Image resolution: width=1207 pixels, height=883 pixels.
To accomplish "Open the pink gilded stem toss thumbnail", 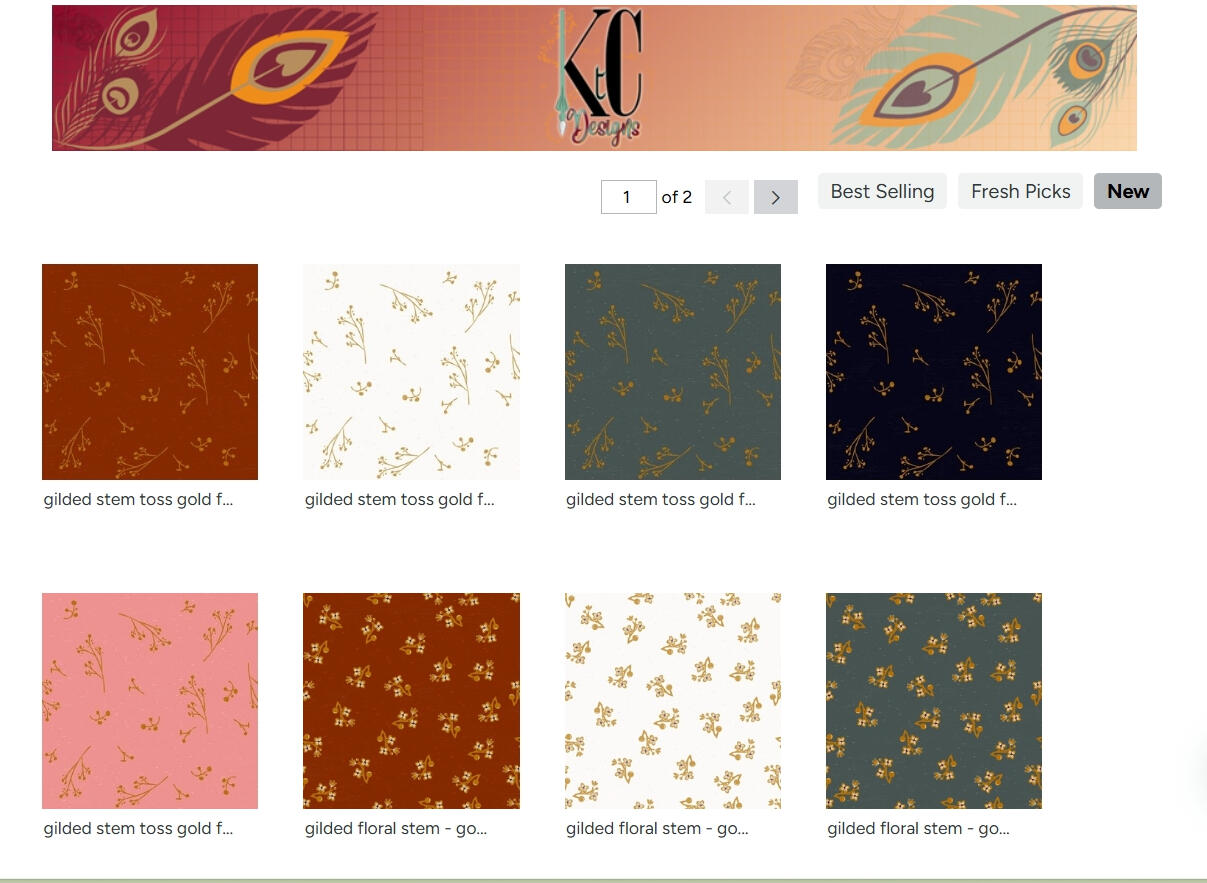I will [x=150, y=701].
